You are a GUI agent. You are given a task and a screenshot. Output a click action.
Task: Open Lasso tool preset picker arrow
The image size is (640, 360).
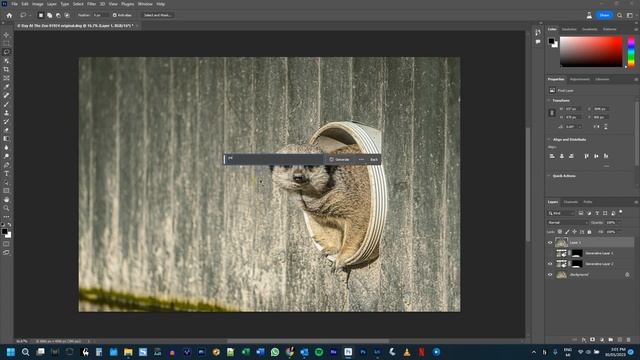(x=30, y=15)
